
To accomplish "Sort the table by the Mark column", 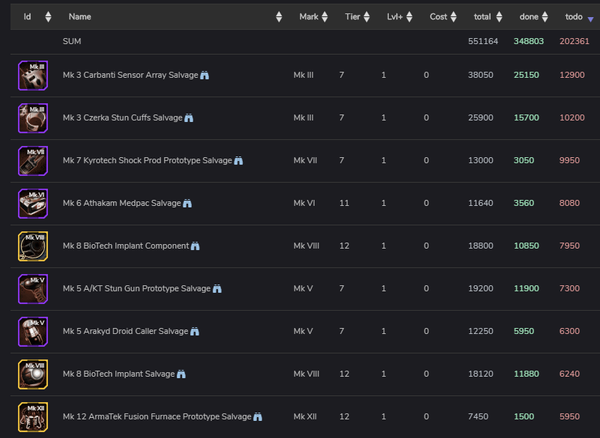I will (309, 17).
